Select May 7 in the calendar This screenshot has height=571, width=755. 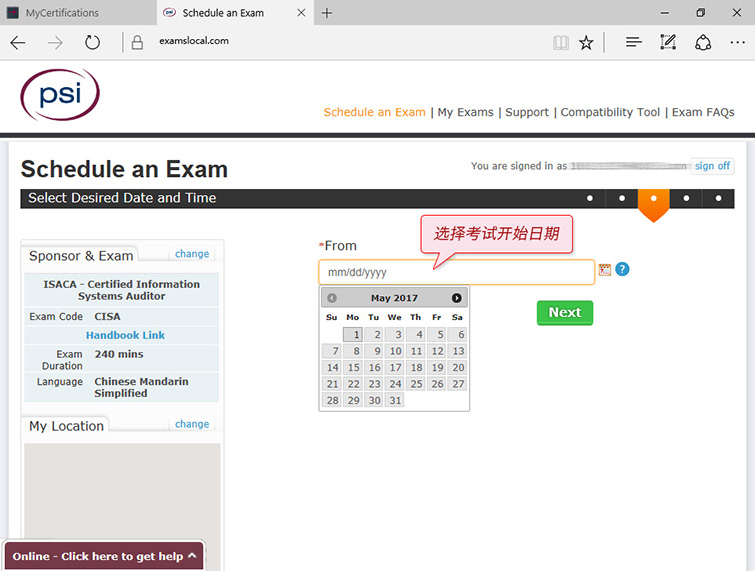tap(332, 351)
